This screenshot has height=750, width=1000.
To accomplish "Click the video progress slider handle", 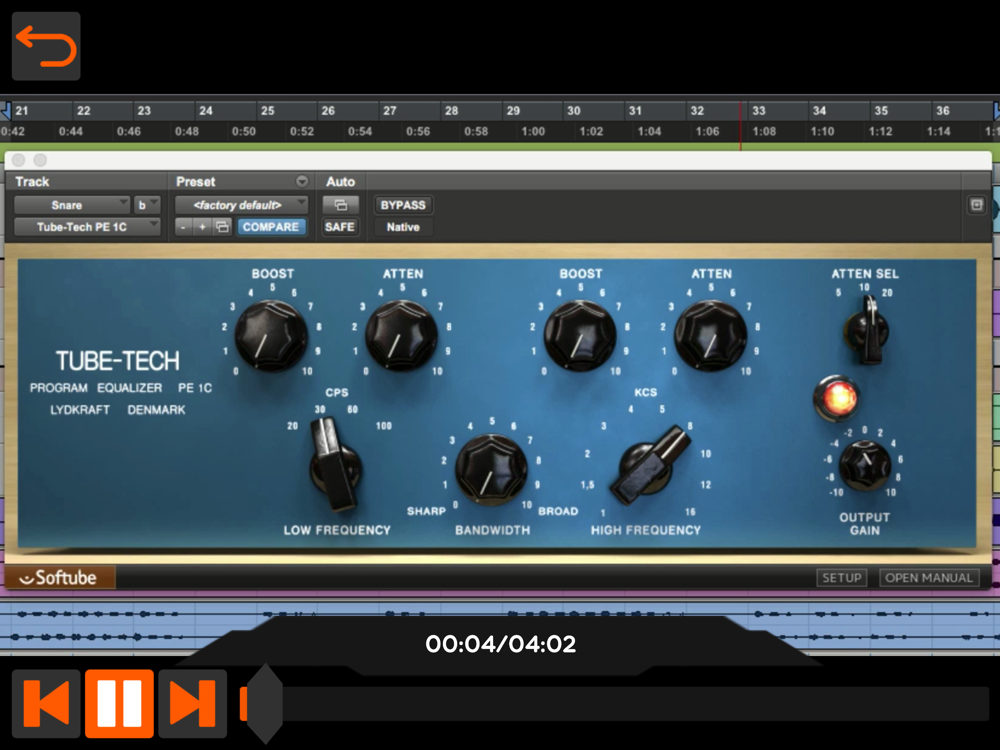I will tap(264, 703).
